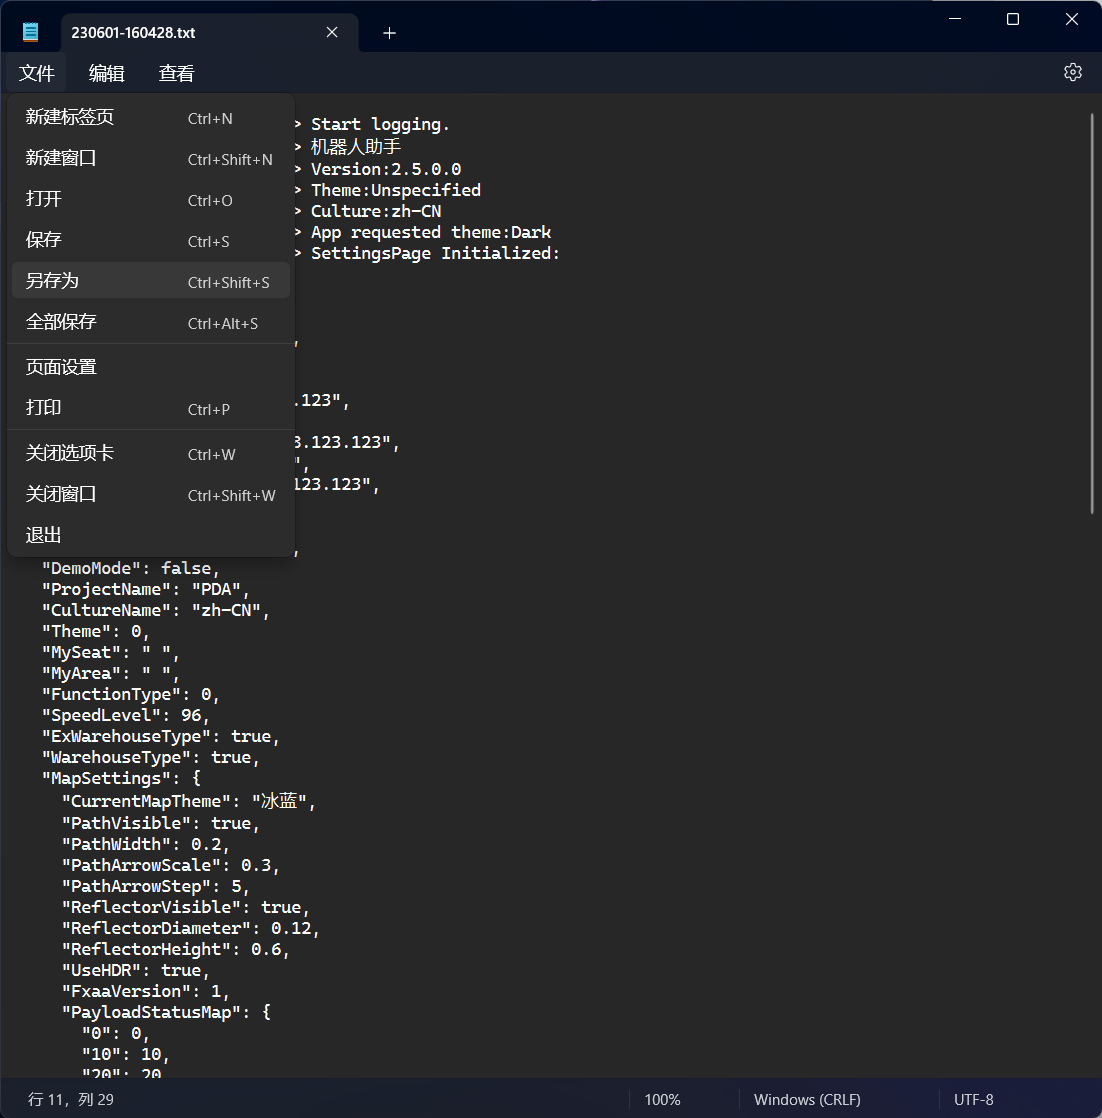Image resolution: width=1102 pixels, height=1118 pixels.
Task: Minimize the Notepad window
Action: pyautogui.click(x=955, y=19)
